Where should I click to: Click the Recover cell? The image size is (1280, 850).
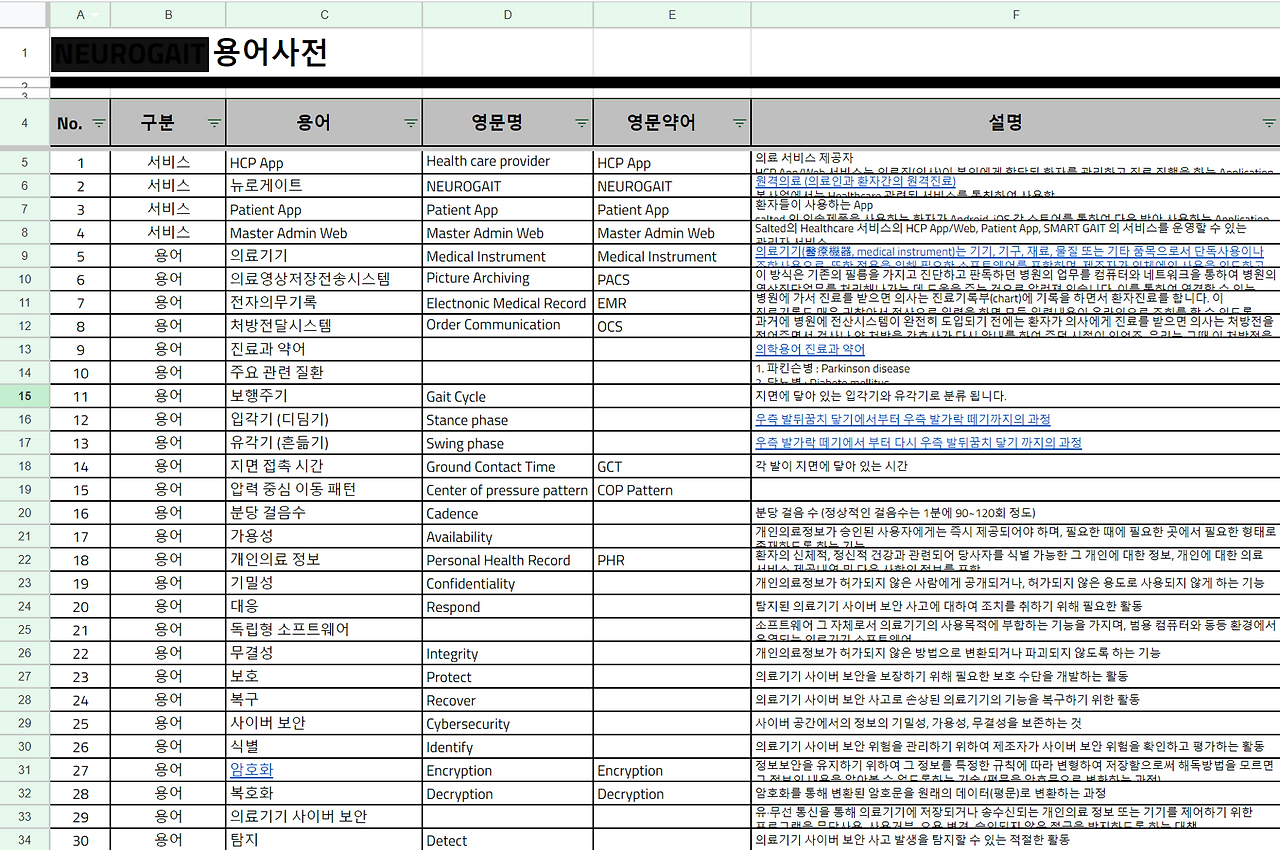click(x=508, y=700)
